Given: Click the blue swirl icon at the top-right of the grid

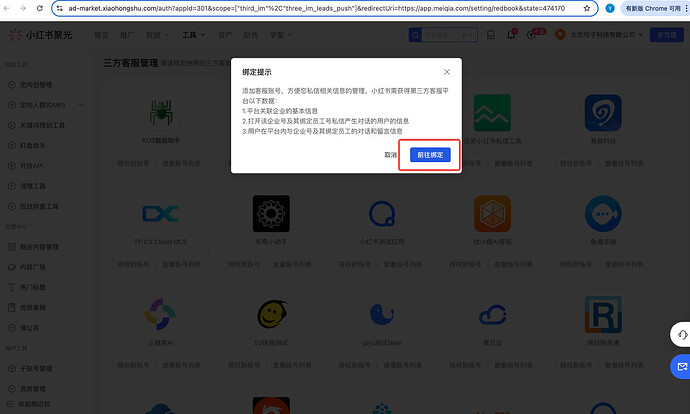Looking at the screenshot, I should click(603, 113).
